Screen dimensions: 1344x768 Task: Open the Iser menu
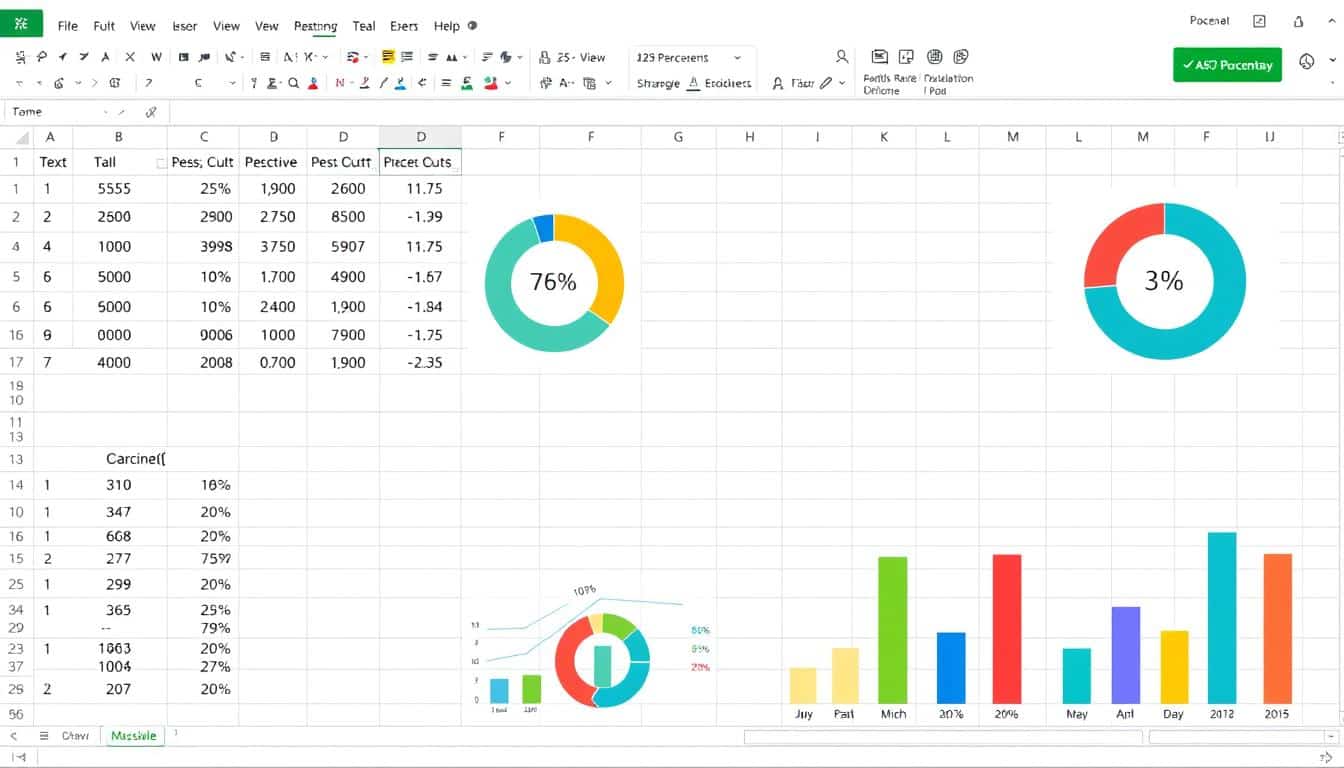(x=185, y=26)
